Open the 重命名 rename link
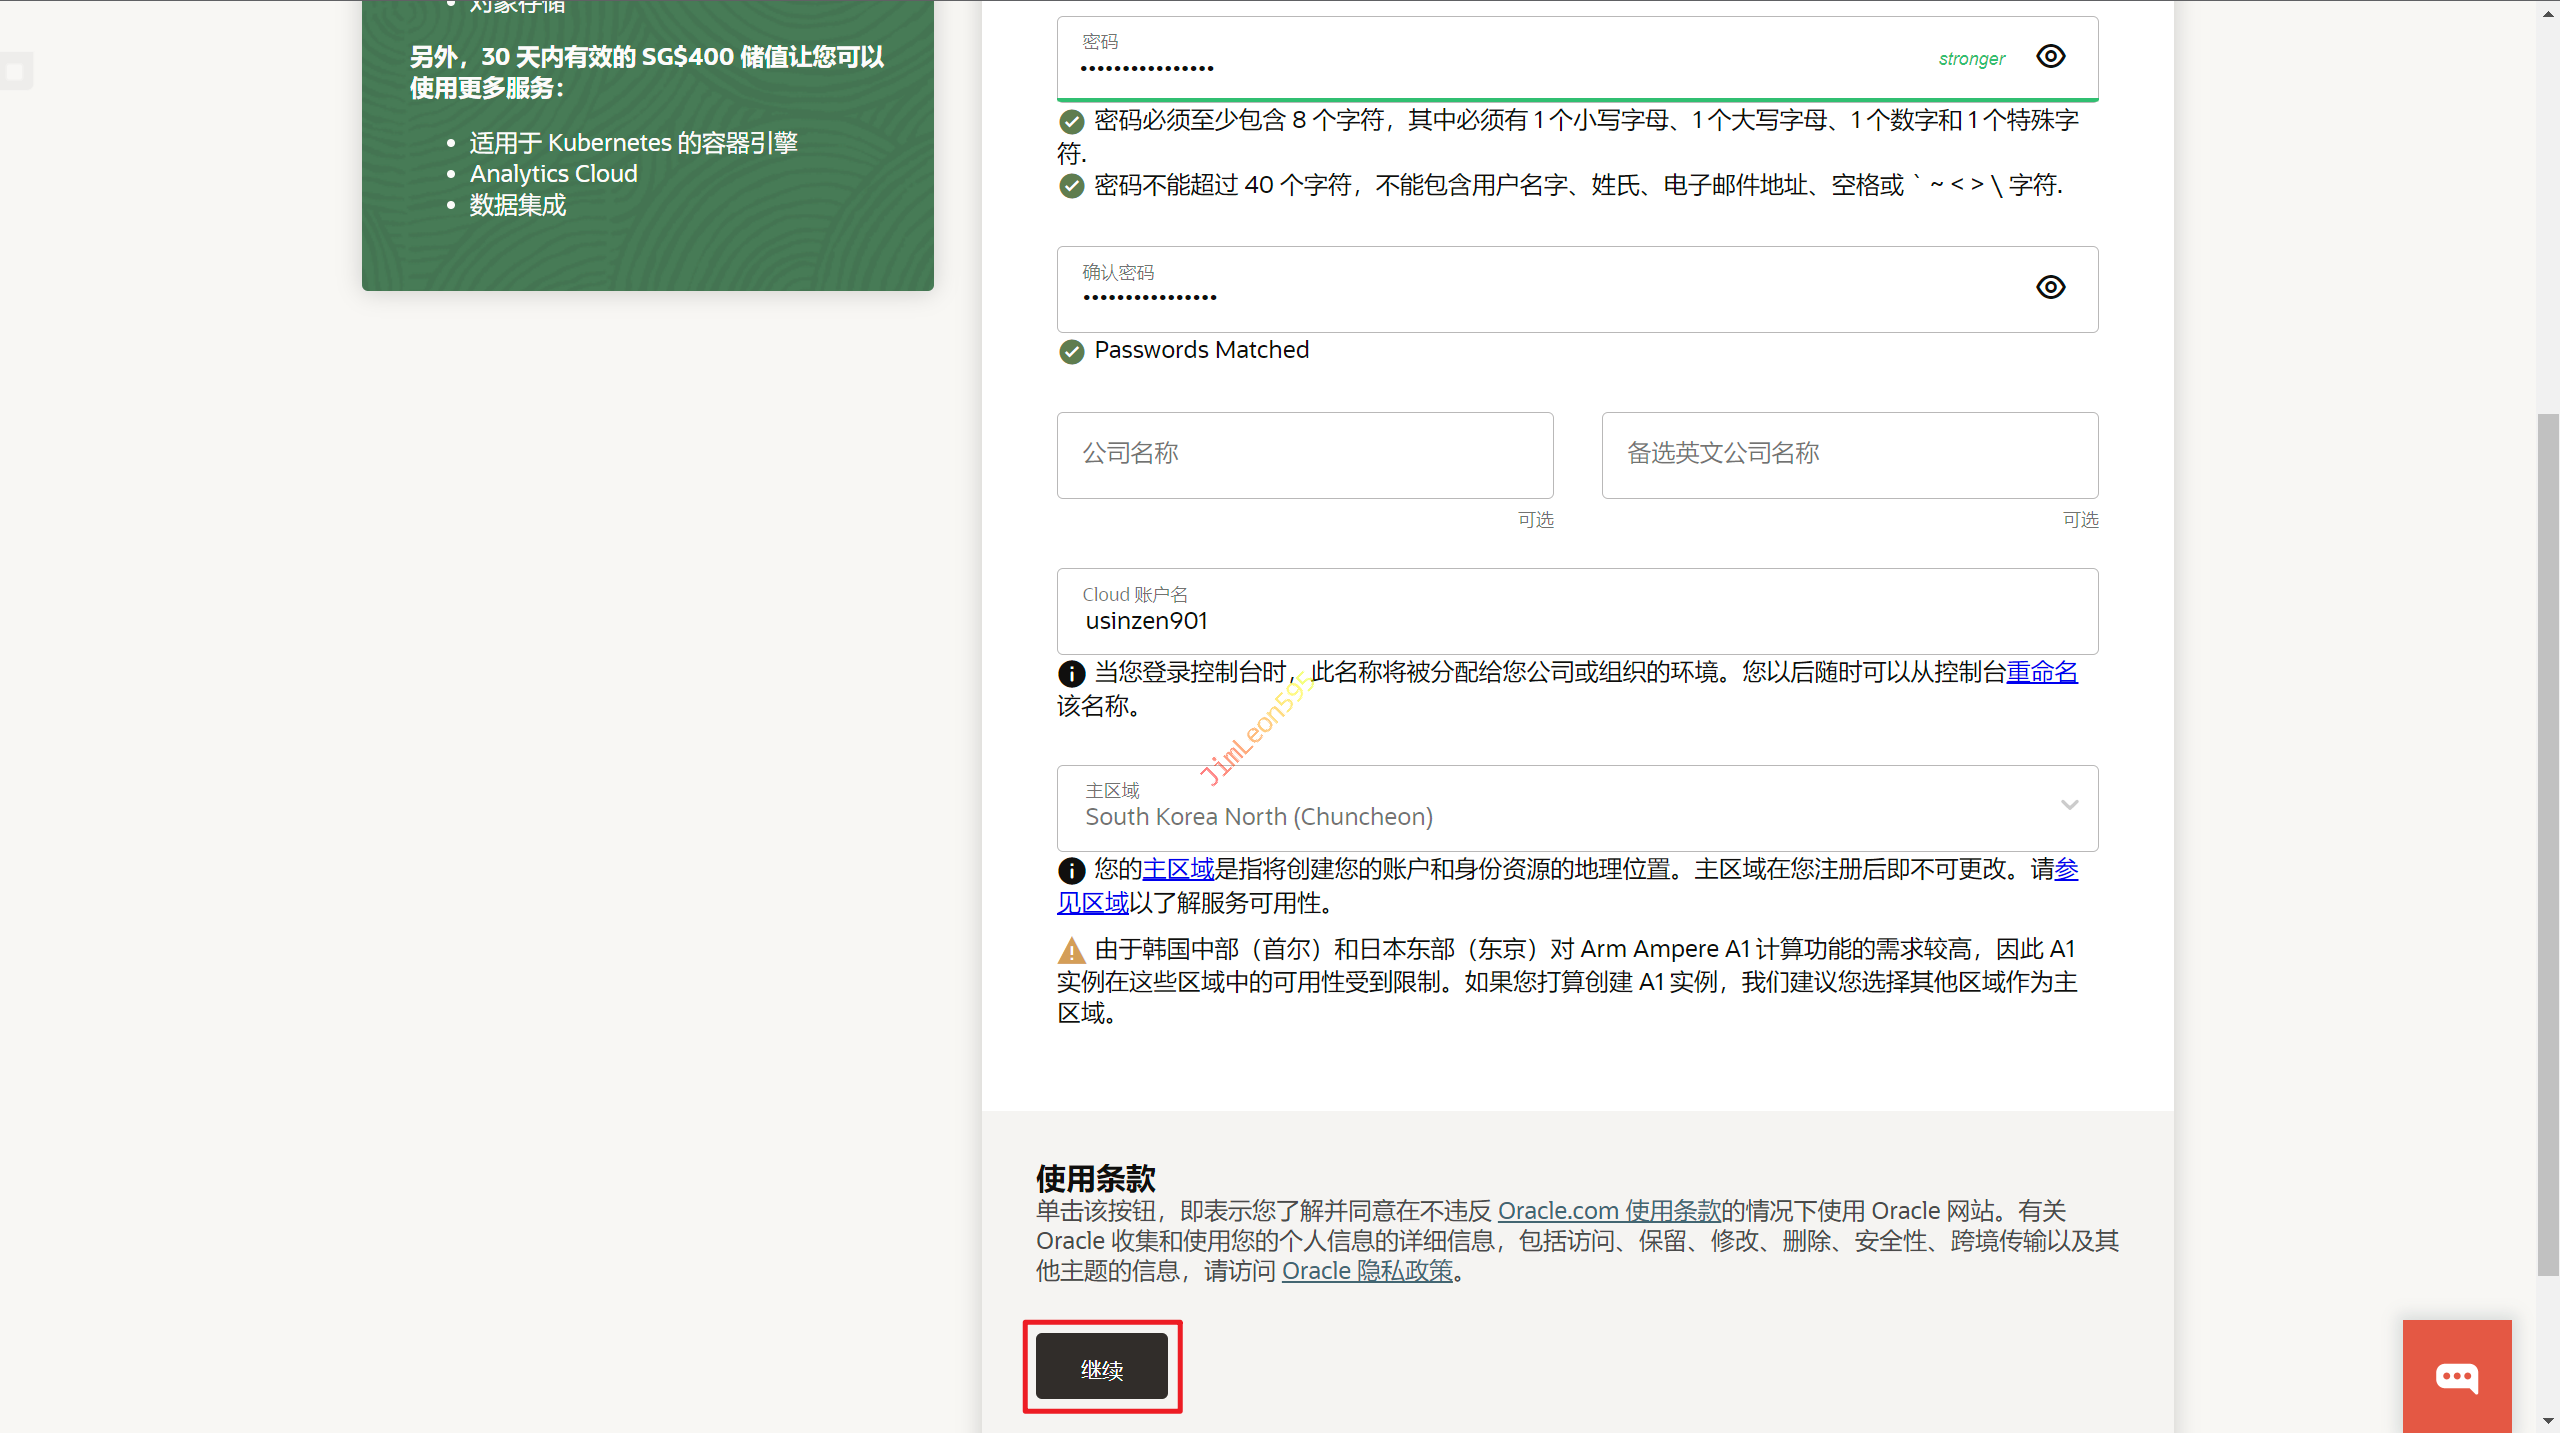 tap(2041, 673)
